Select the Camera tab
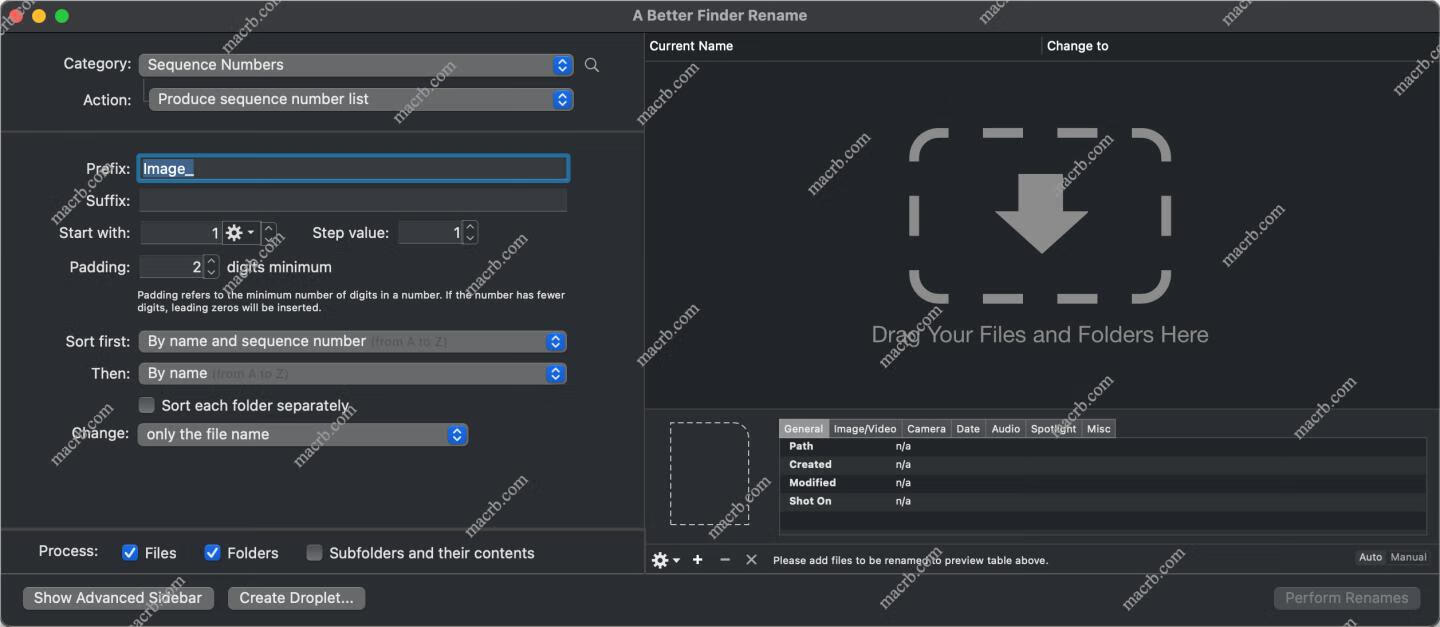Image resolution: width=1440 pixels, height=627 pixels. 926,428
